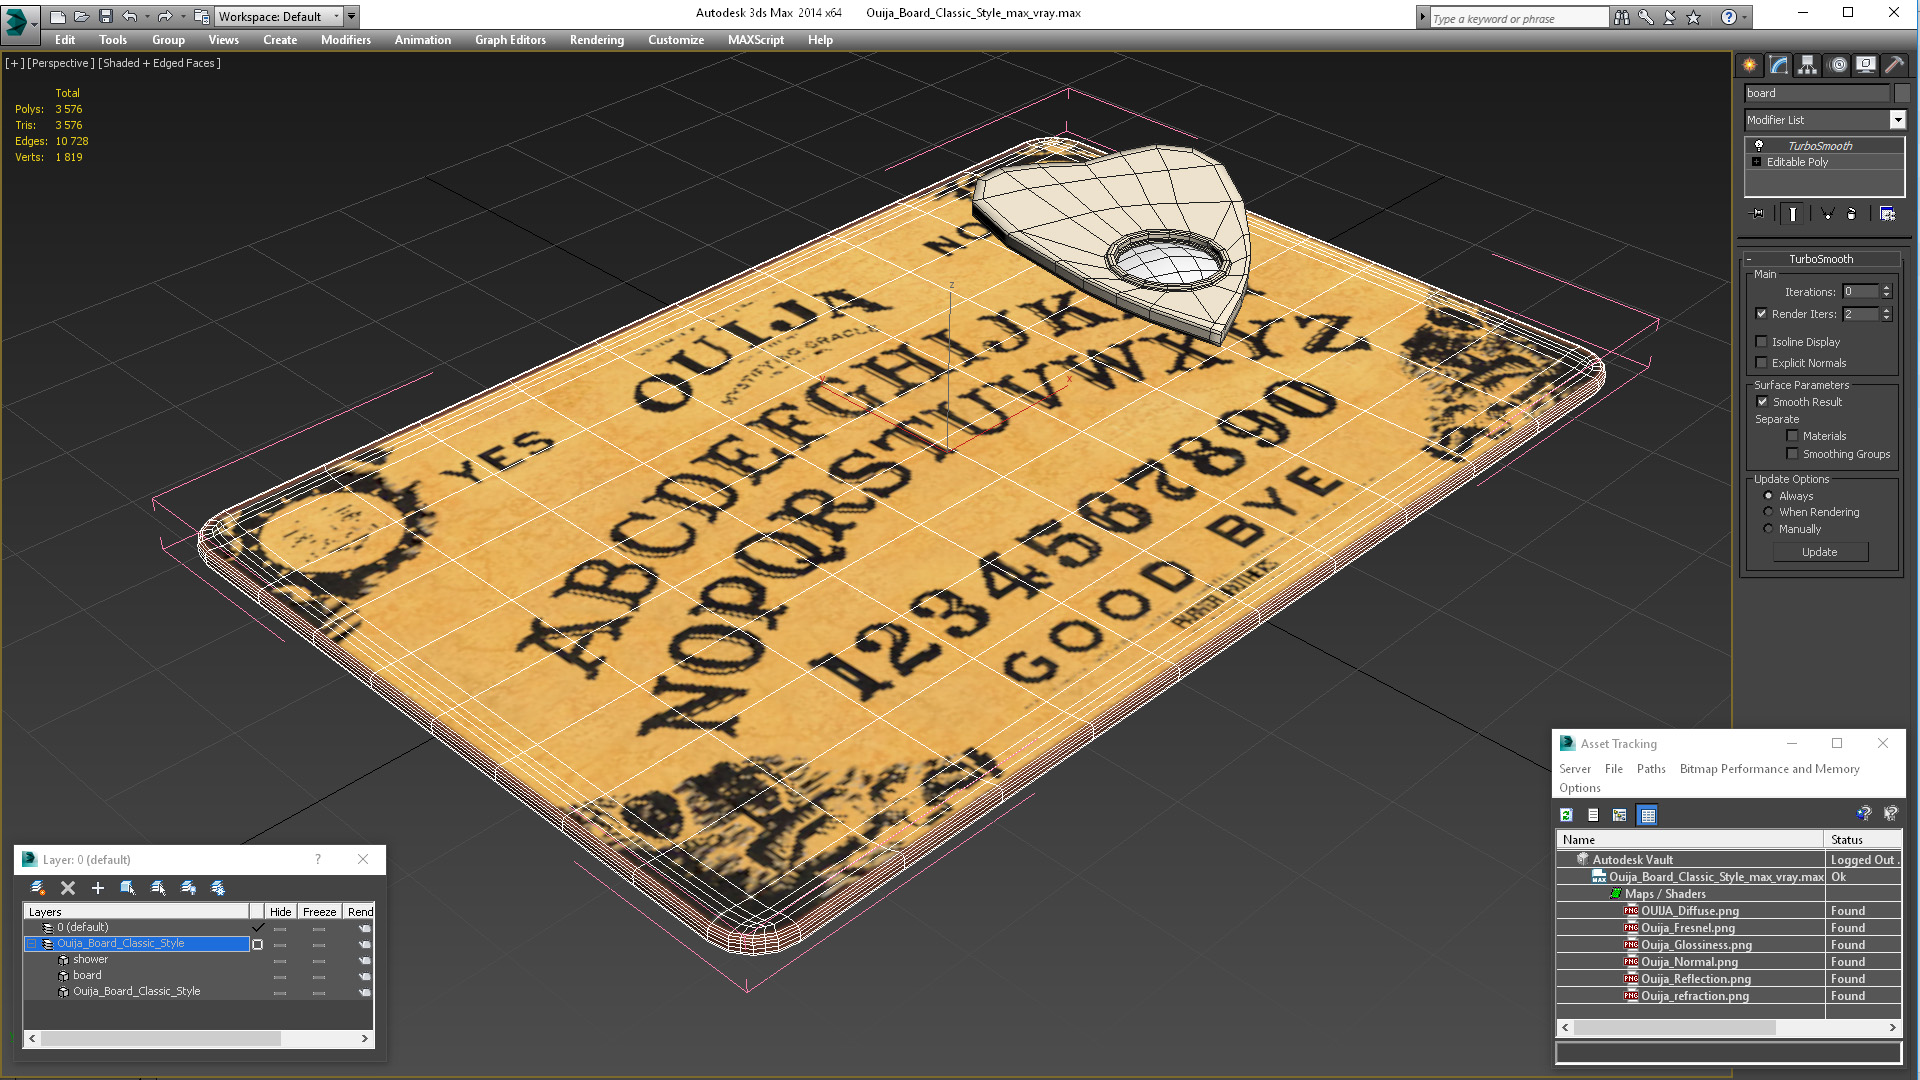The height and width of the screenshot is (1080, 1920).
Task: Click the Save File toolbar icon
Action: click(106, 16)
